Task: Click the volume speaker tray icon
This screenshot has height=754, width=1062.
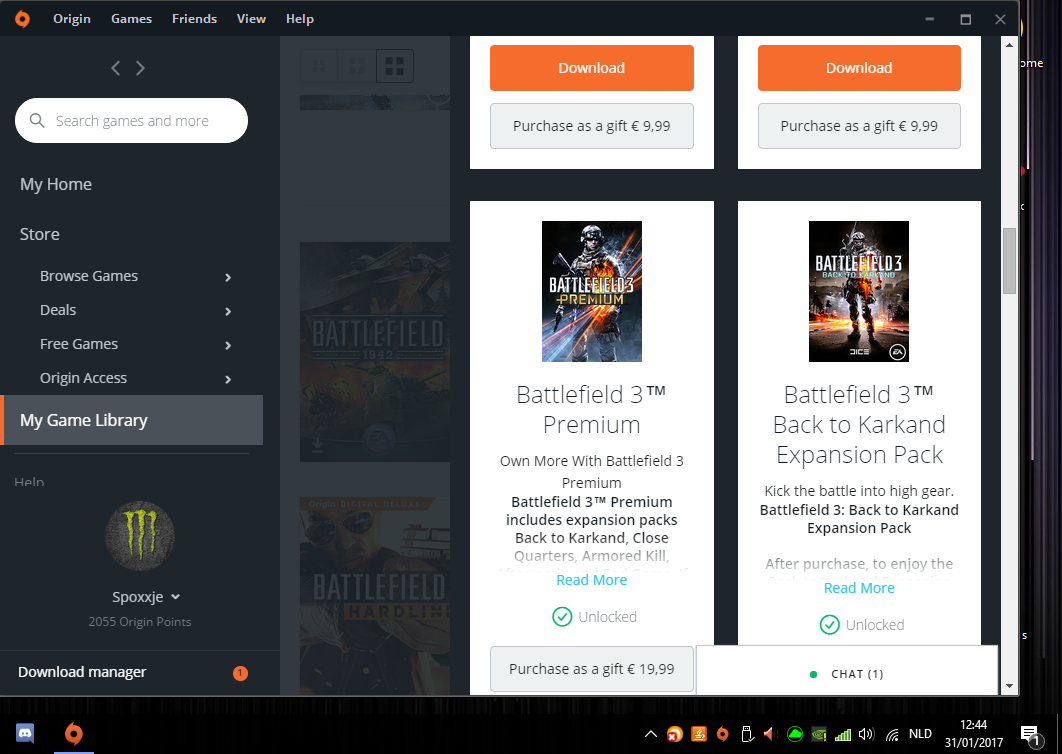Action: [866, 734]
